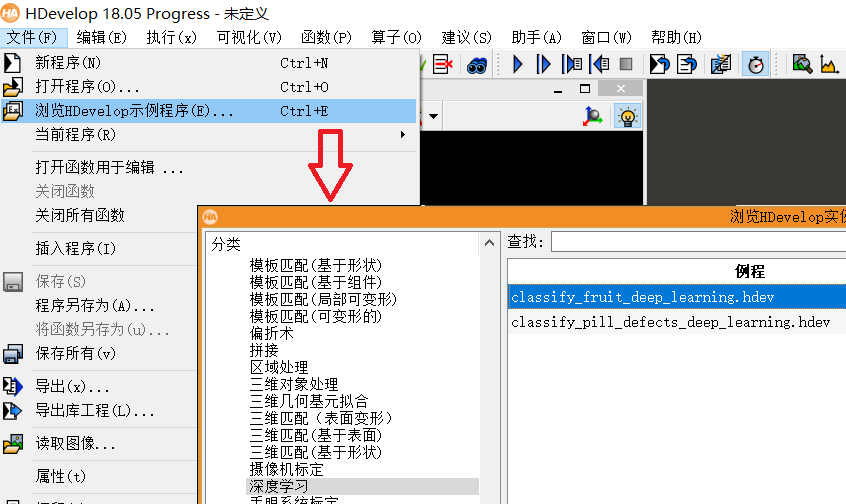The width and height of the screenshot is (846, 504).
Task: Click the Step Out of procedure icon
Action: 599,64
